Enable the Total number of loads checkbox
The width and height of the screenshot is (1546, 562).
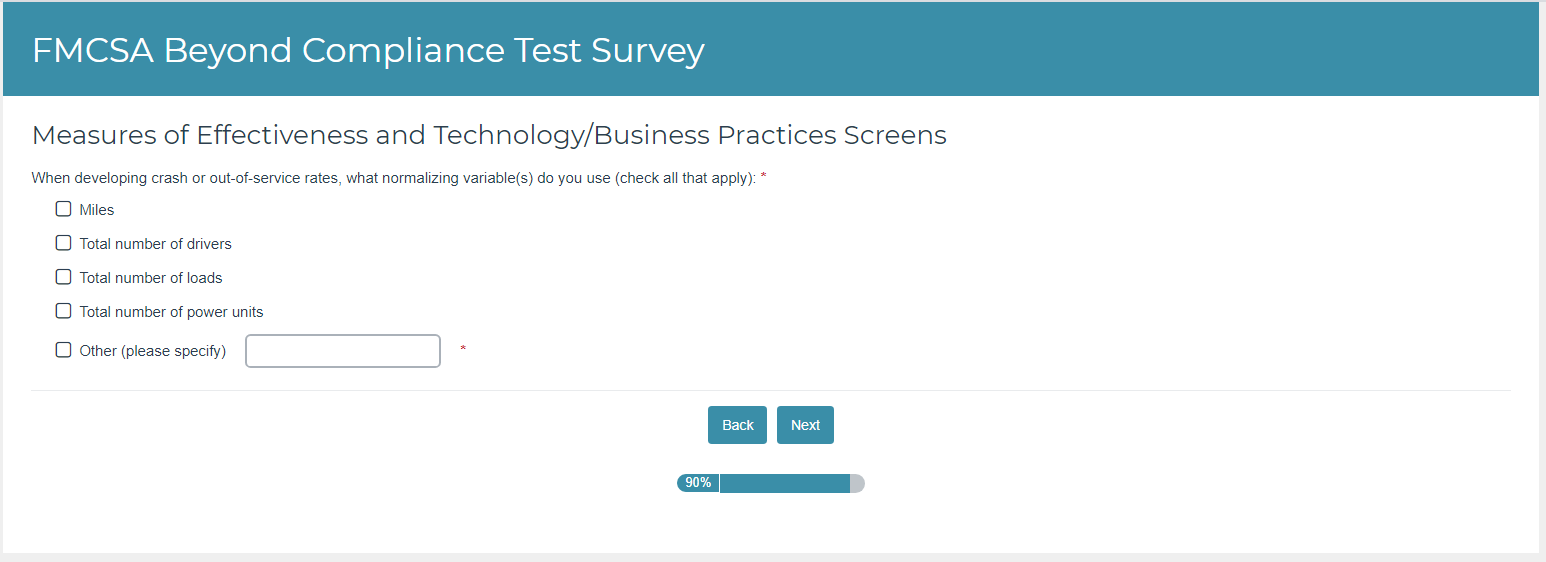[64, 277]
